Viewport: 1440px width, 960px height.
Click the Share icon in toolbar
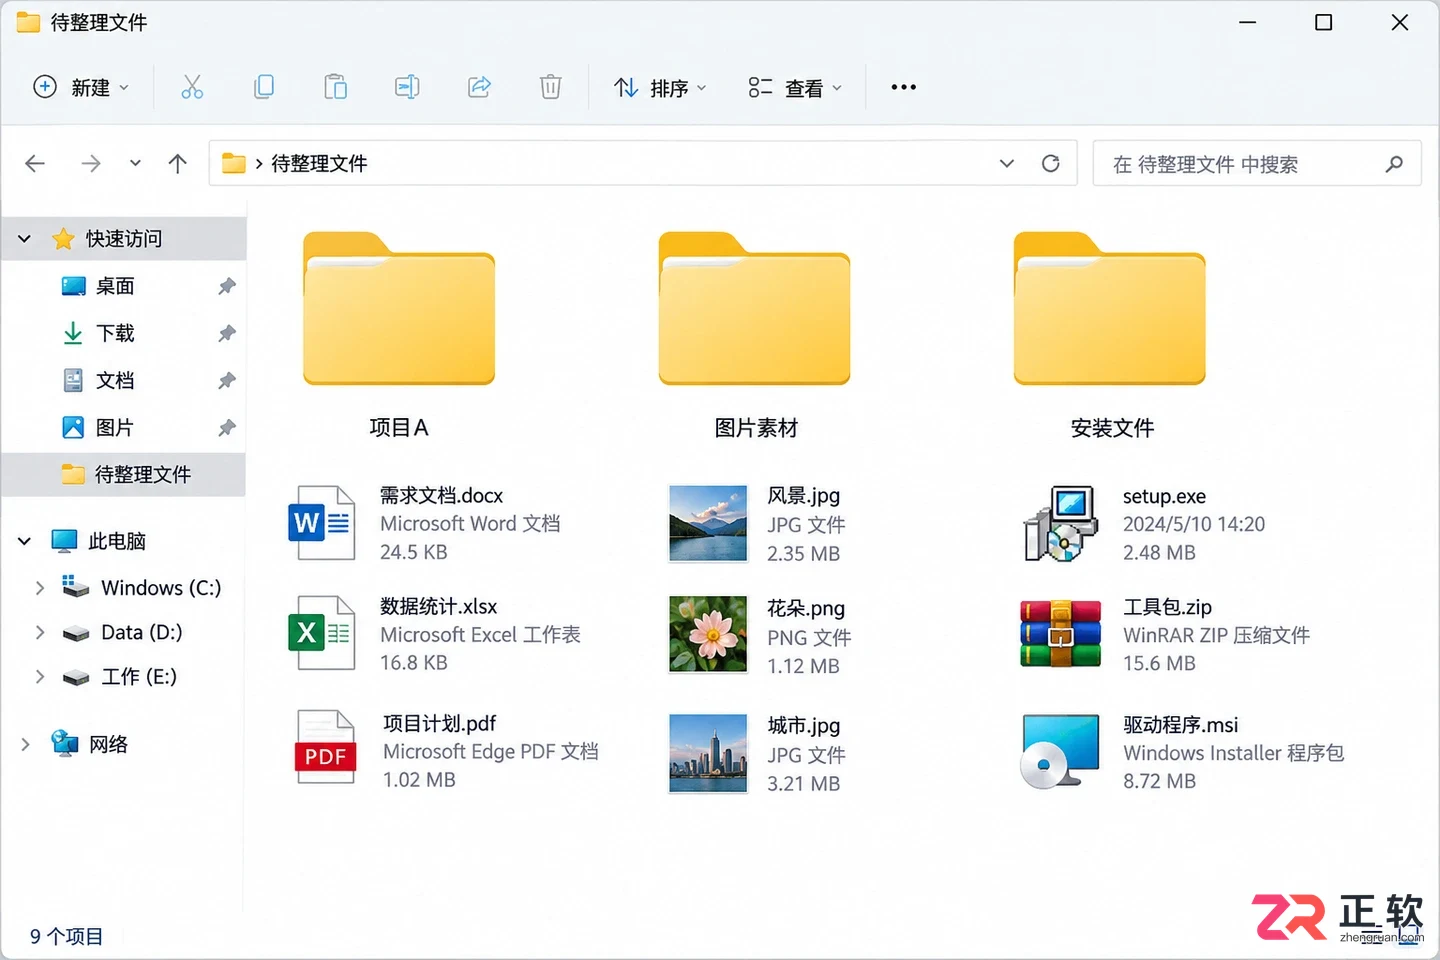pos(479,87)
